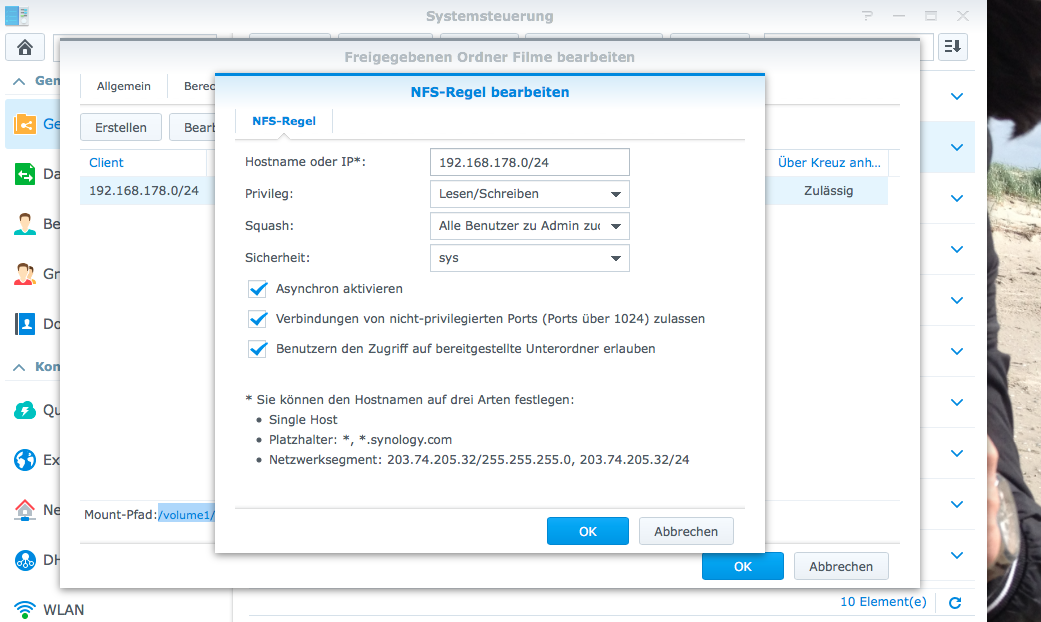Image resolution: width=1041 pixels, height=622 pixels.
Task: Click the Erstellen button
Action: (121, 127)
